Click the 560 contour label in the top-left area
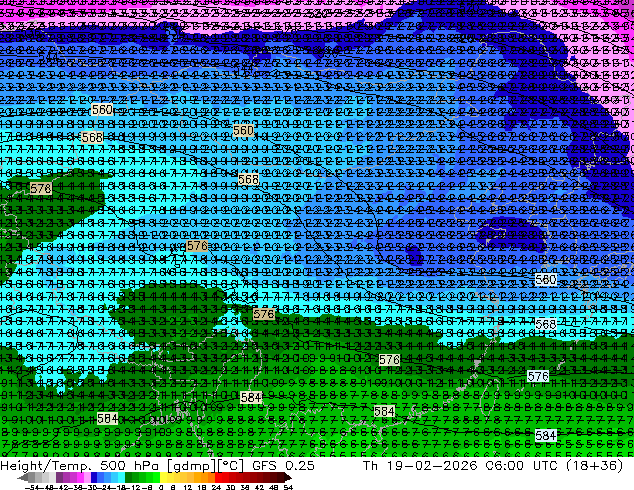Screen dimensions: 634x490 pyautogui.click(x=102, y=110)
